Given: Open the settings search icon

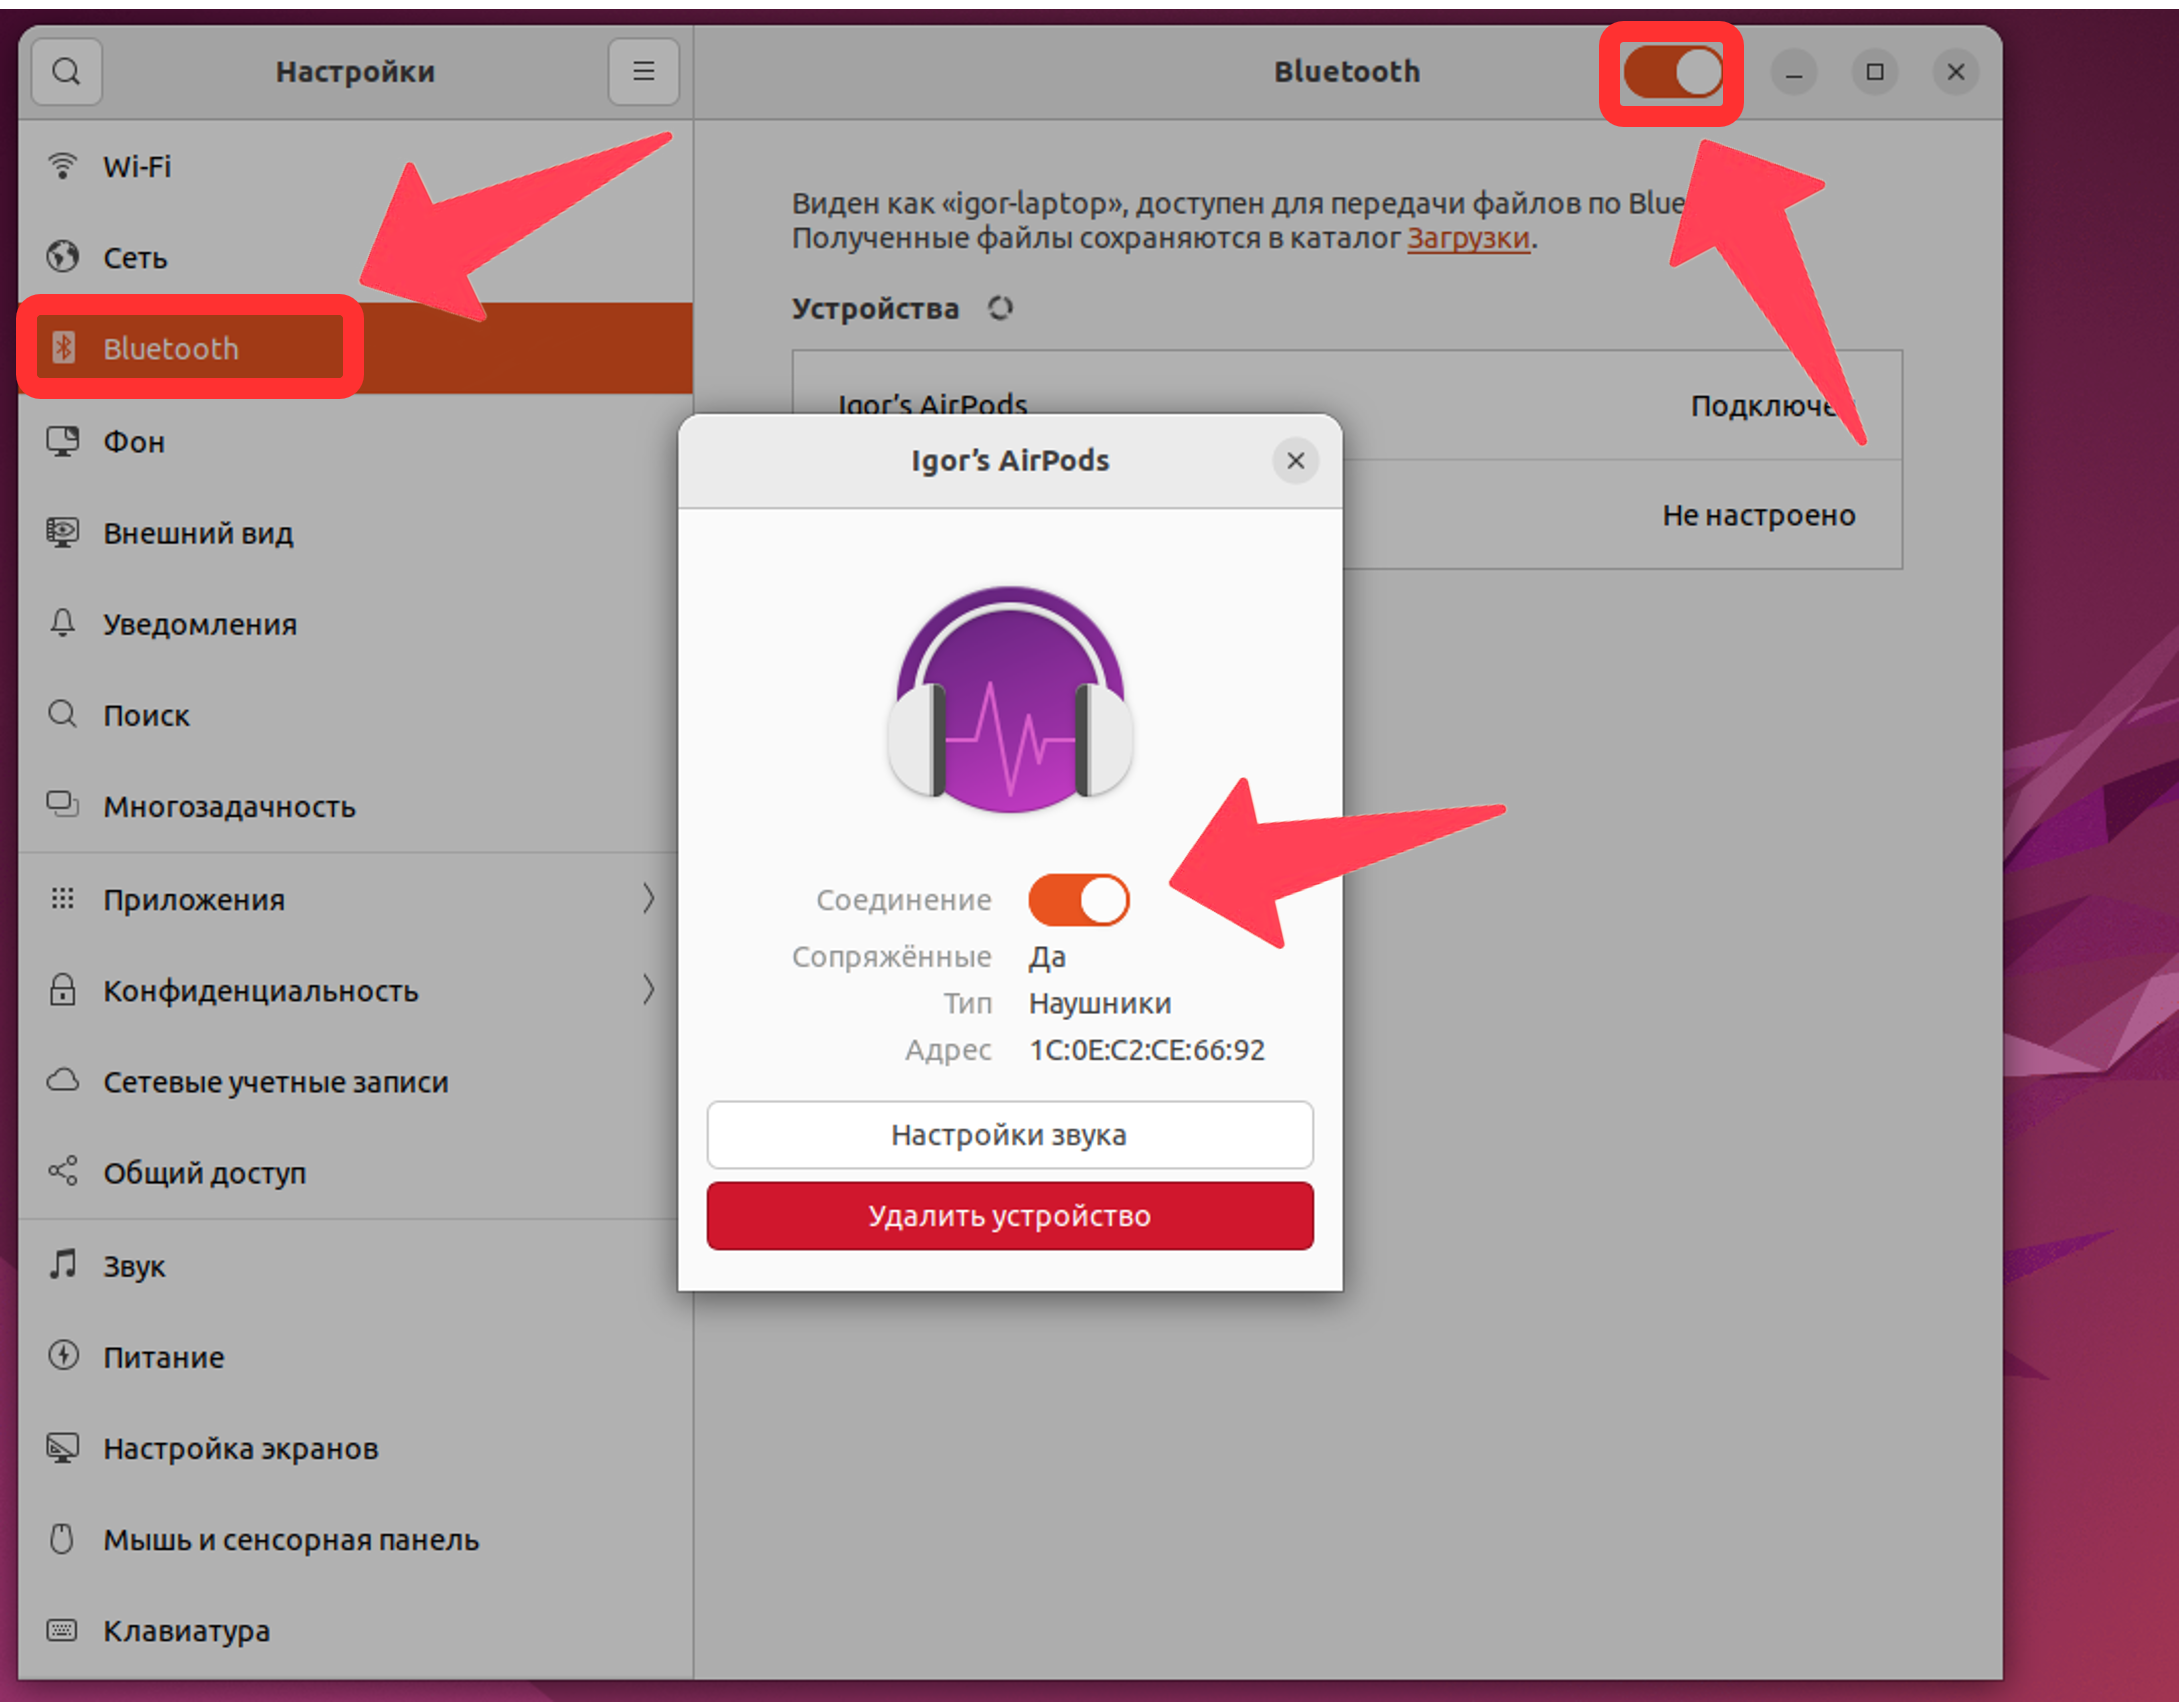Looking at the screenshot, I should click(x=66, y=72).
